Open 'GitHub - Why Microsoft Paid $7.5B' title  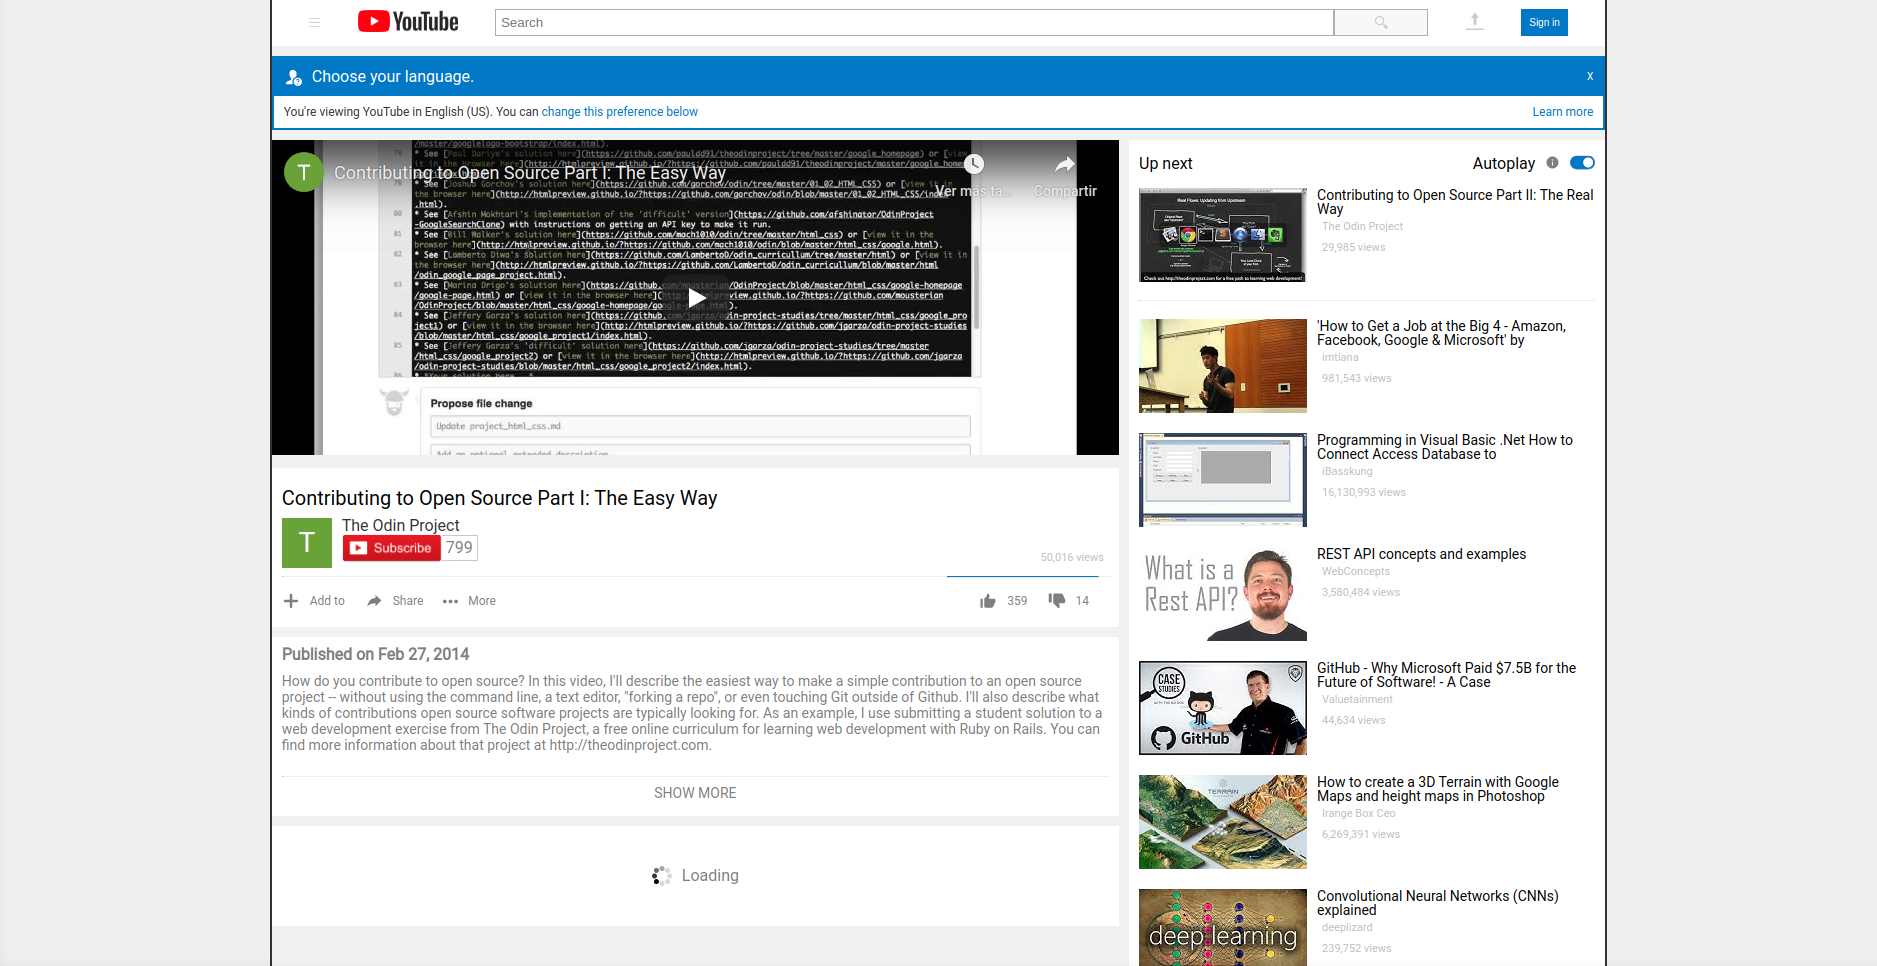[1446, 675]
